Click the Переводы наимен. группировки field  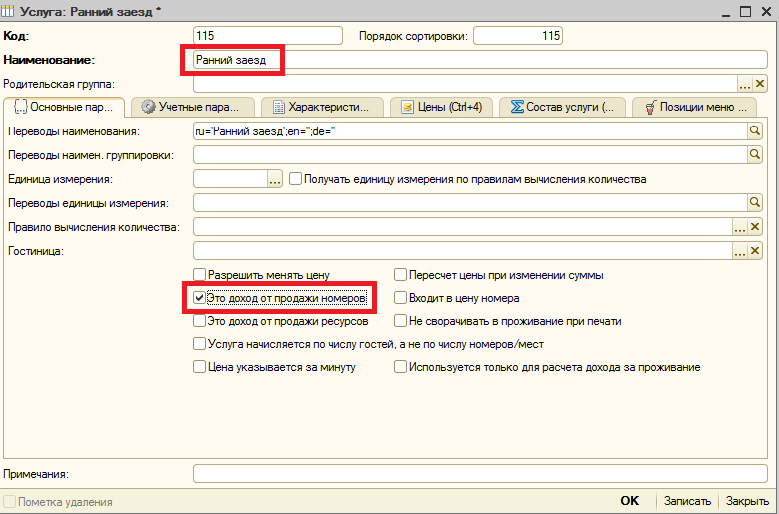point(470,154)
